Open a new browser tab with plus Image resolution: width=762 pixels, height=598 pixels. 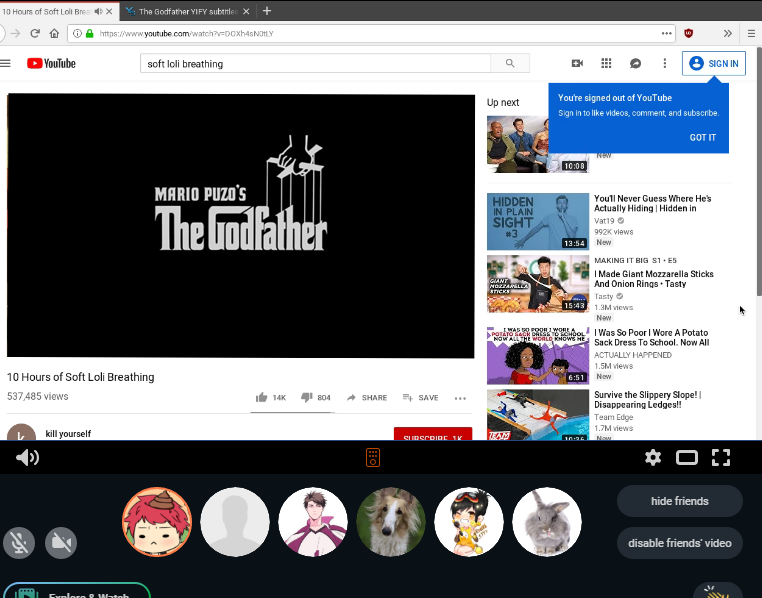point(267,11)
